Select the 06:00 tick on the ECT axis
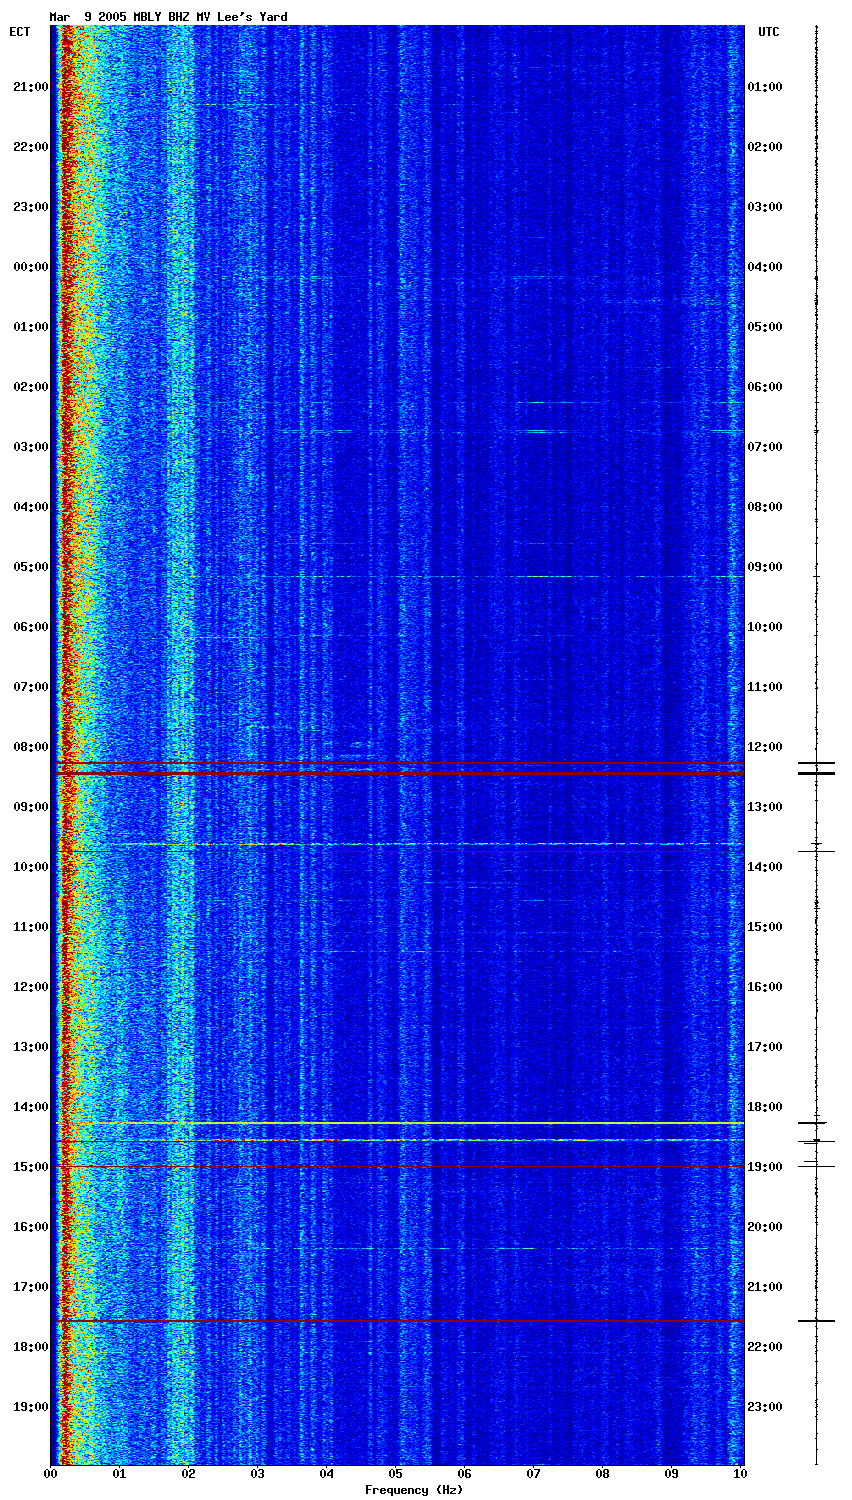Viewport: 852px width, 1500px height. [x=30, y=627]
